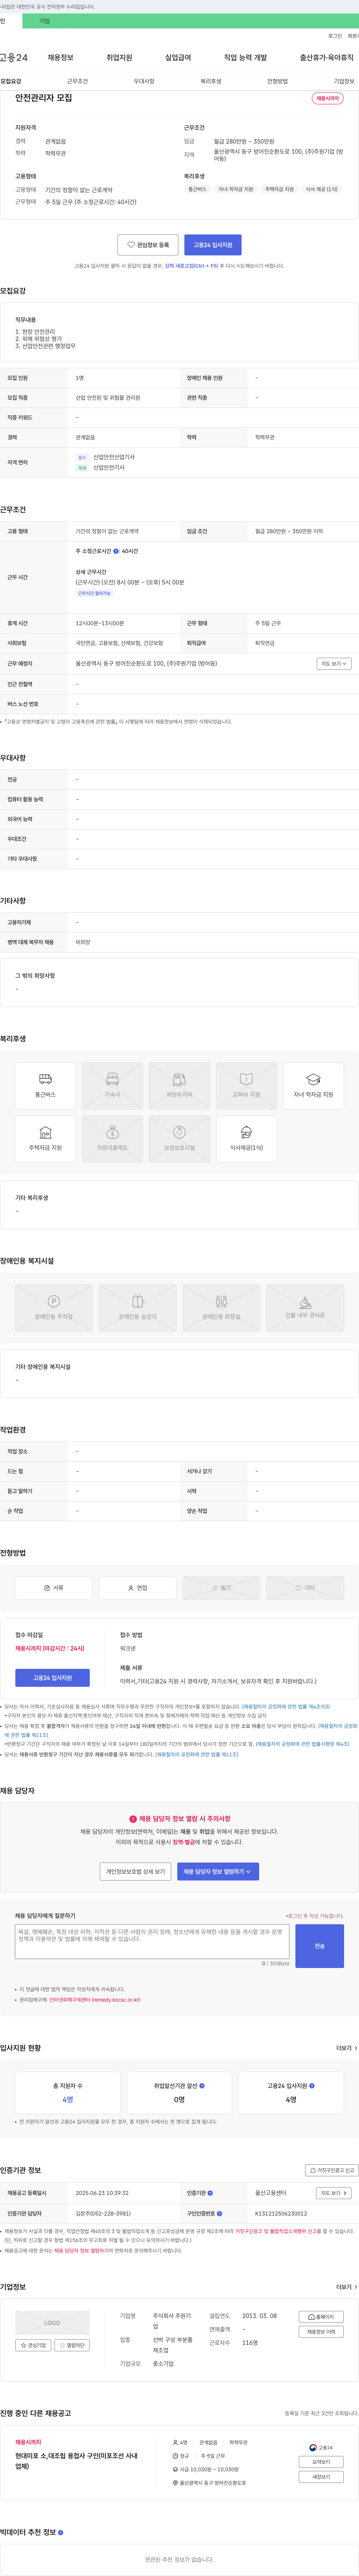The image size is (359, 2576).
Task: Click the 채용정보 이력 button
Action: [321, 2331]
